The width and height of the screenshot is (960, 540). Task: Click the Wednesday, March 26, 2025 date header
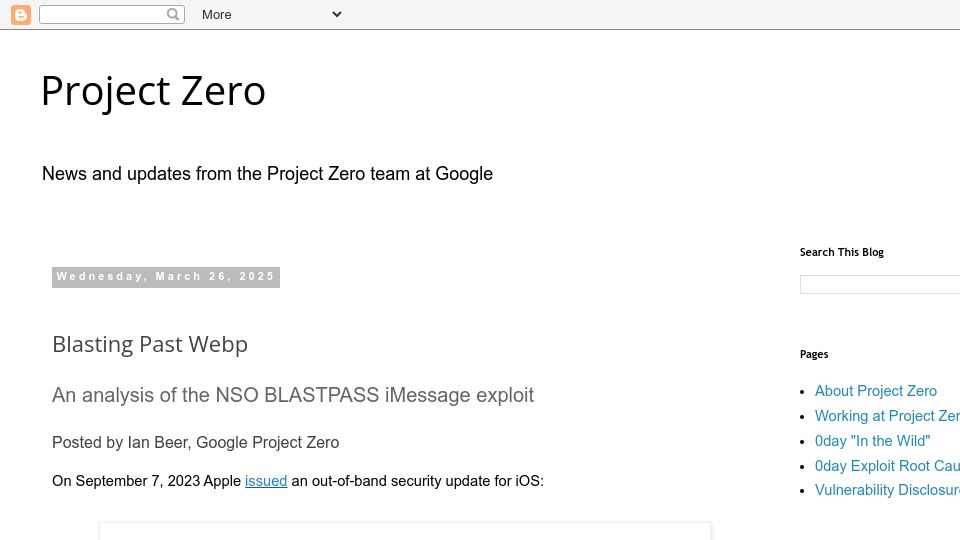pyautogui.click(x=166, y=277)
